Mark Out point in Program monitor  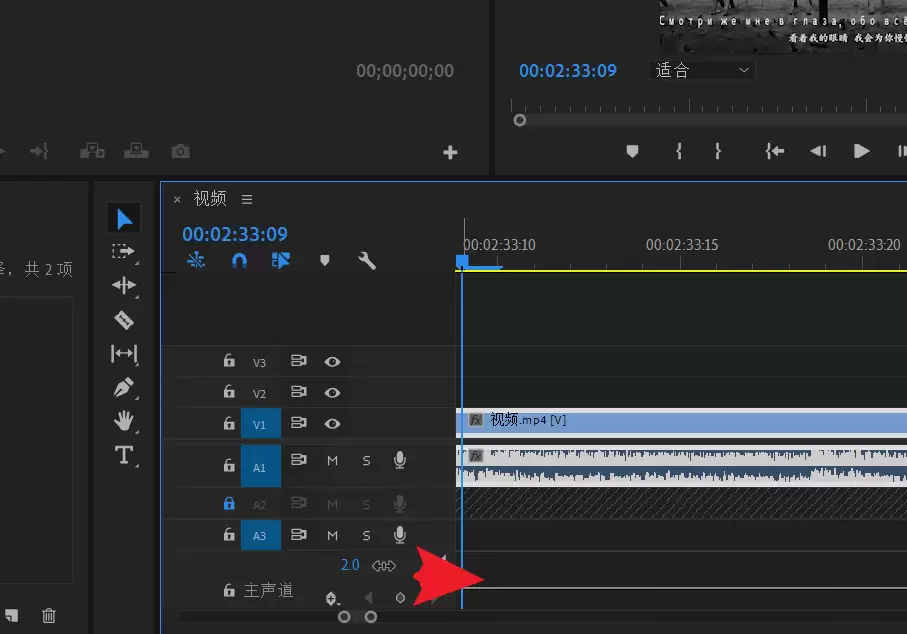718,152
